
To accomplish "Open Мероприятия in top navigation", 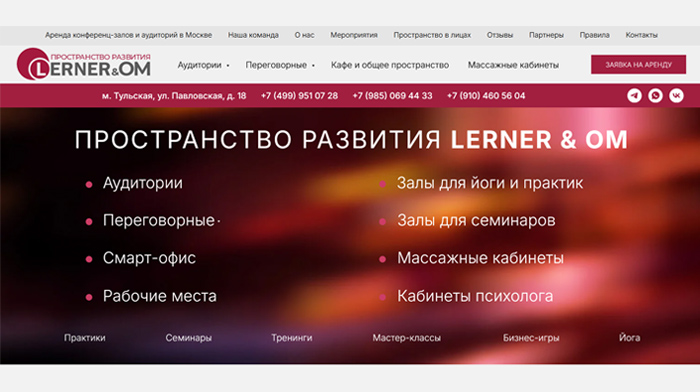I will (354, 35).
